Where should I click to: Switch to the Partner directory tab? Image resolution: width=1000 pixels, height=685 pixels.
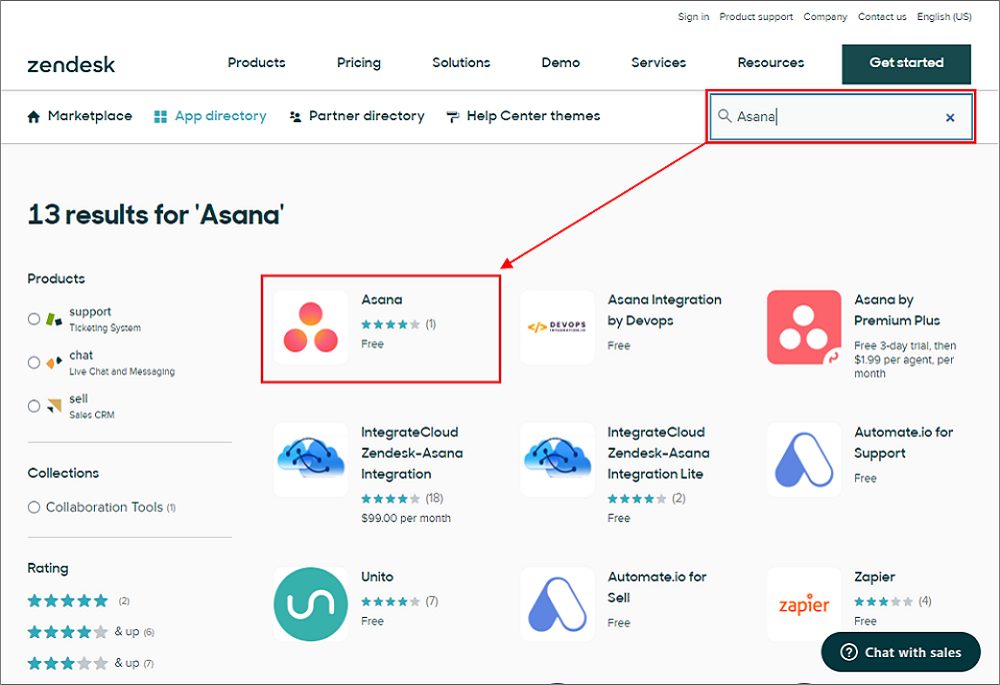point(357,116)
